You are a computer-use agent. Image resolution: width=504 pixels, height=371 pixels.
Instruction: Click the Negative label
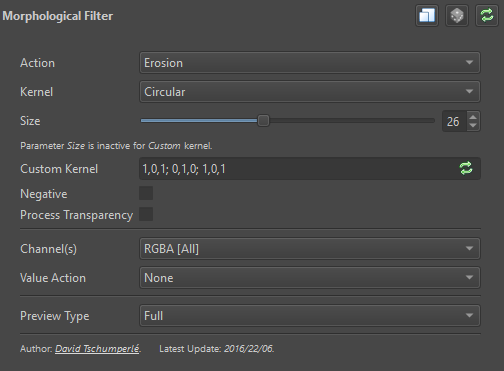pyautogui.click(x=44, y=194)
